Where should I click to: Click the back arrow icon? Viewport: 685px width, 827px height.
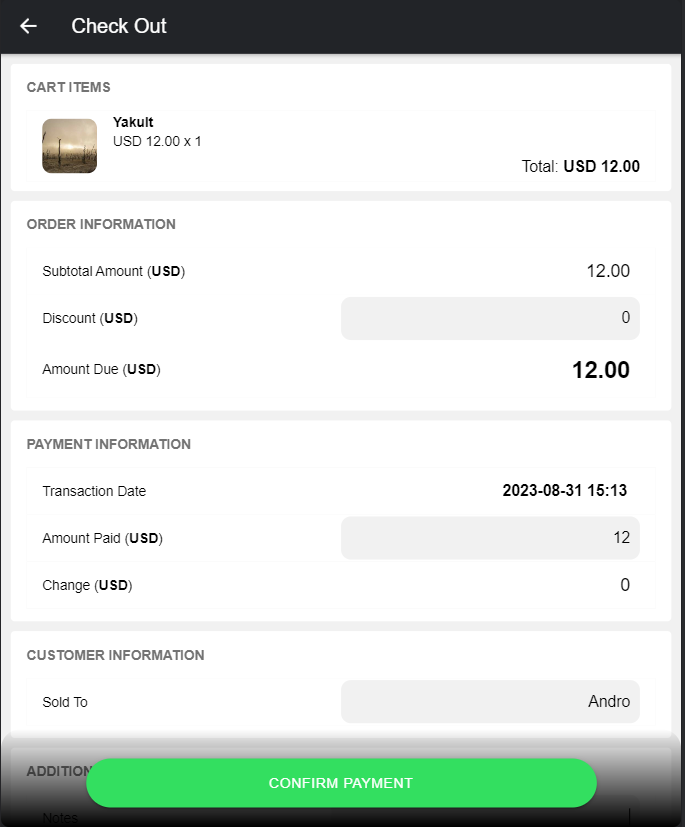[x=28, y=26]
